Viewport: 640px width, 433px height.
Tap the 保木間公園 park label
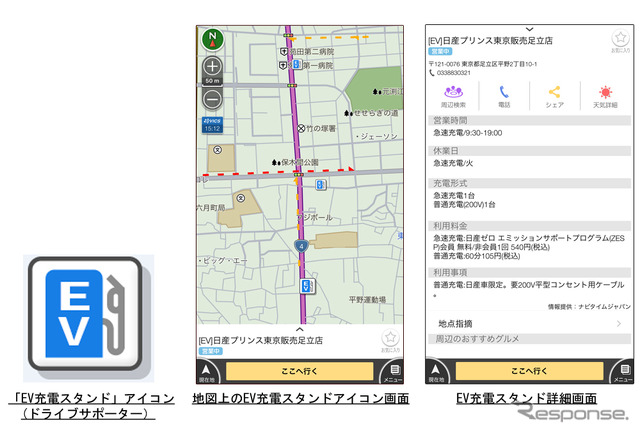pyautogui.click(x=300, y=162)
